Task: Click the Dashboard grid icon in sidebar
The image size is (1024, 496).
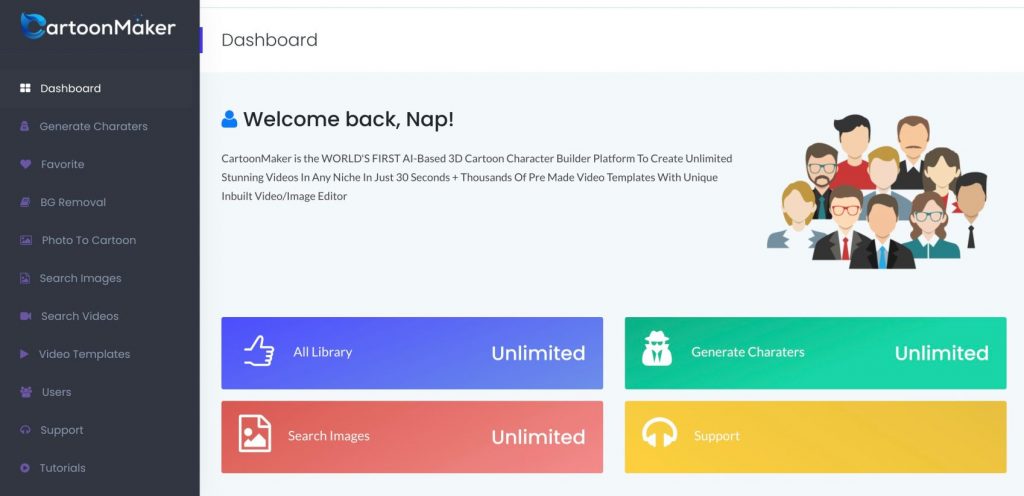Action: click(25, 88)
